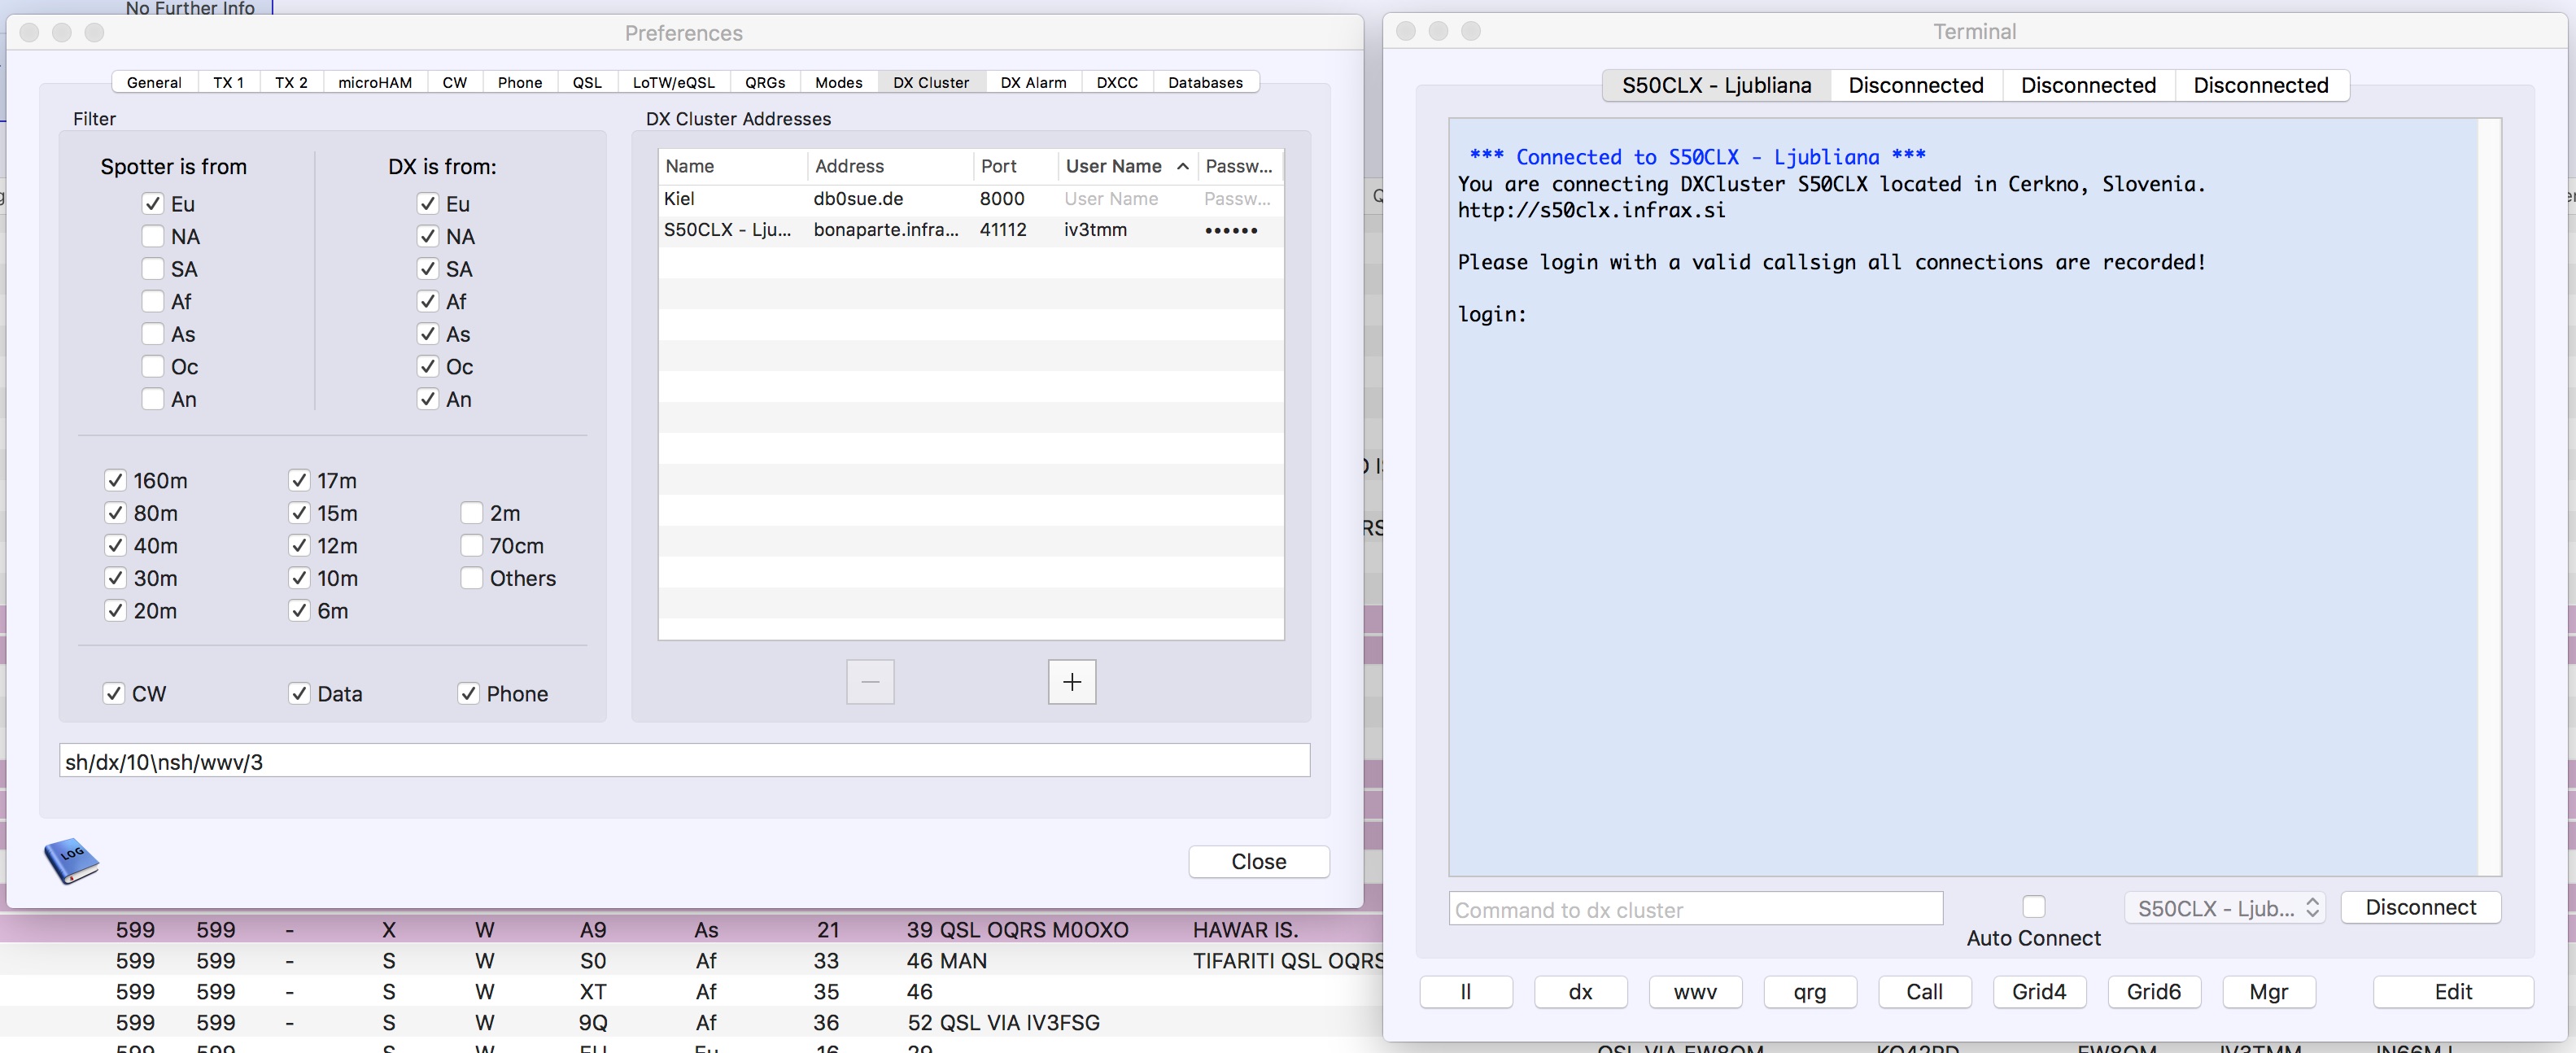Click the db0sue.de address cell
2576x1053 pixels.
858,199
